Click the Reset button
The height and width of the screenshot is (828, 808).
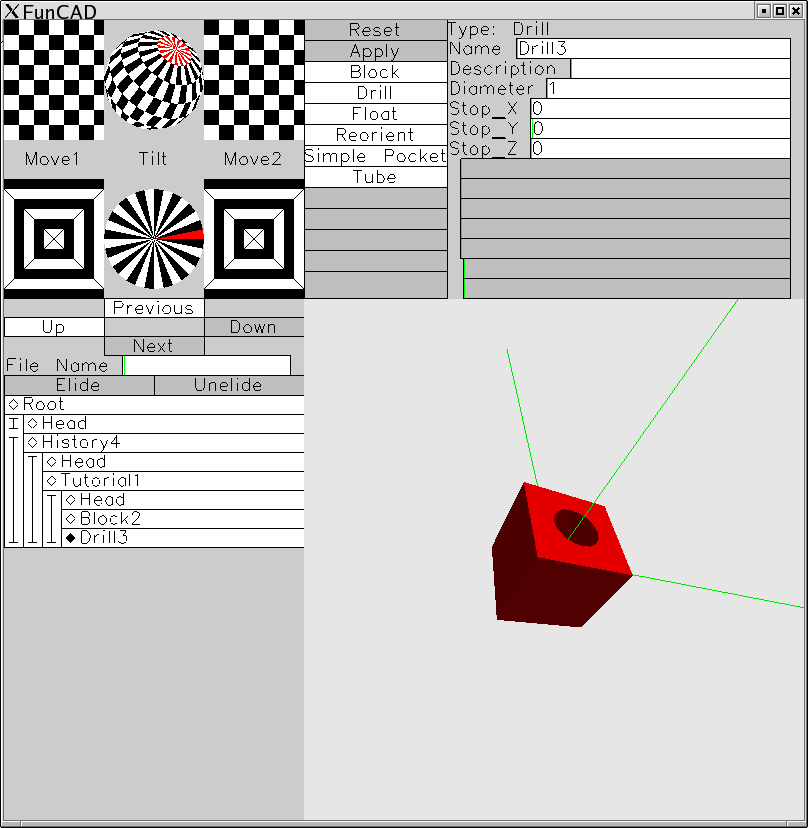(x=376, y=30)
